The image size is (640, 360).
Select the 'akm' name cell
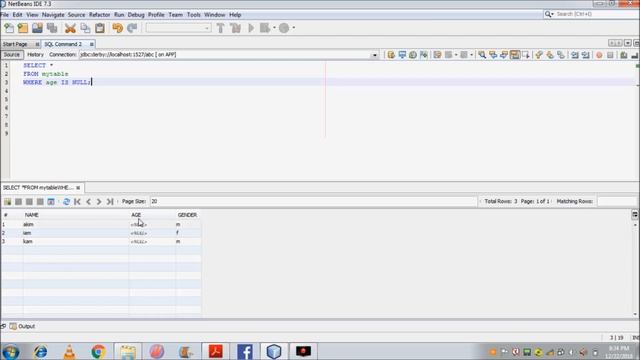click(76, 224)
